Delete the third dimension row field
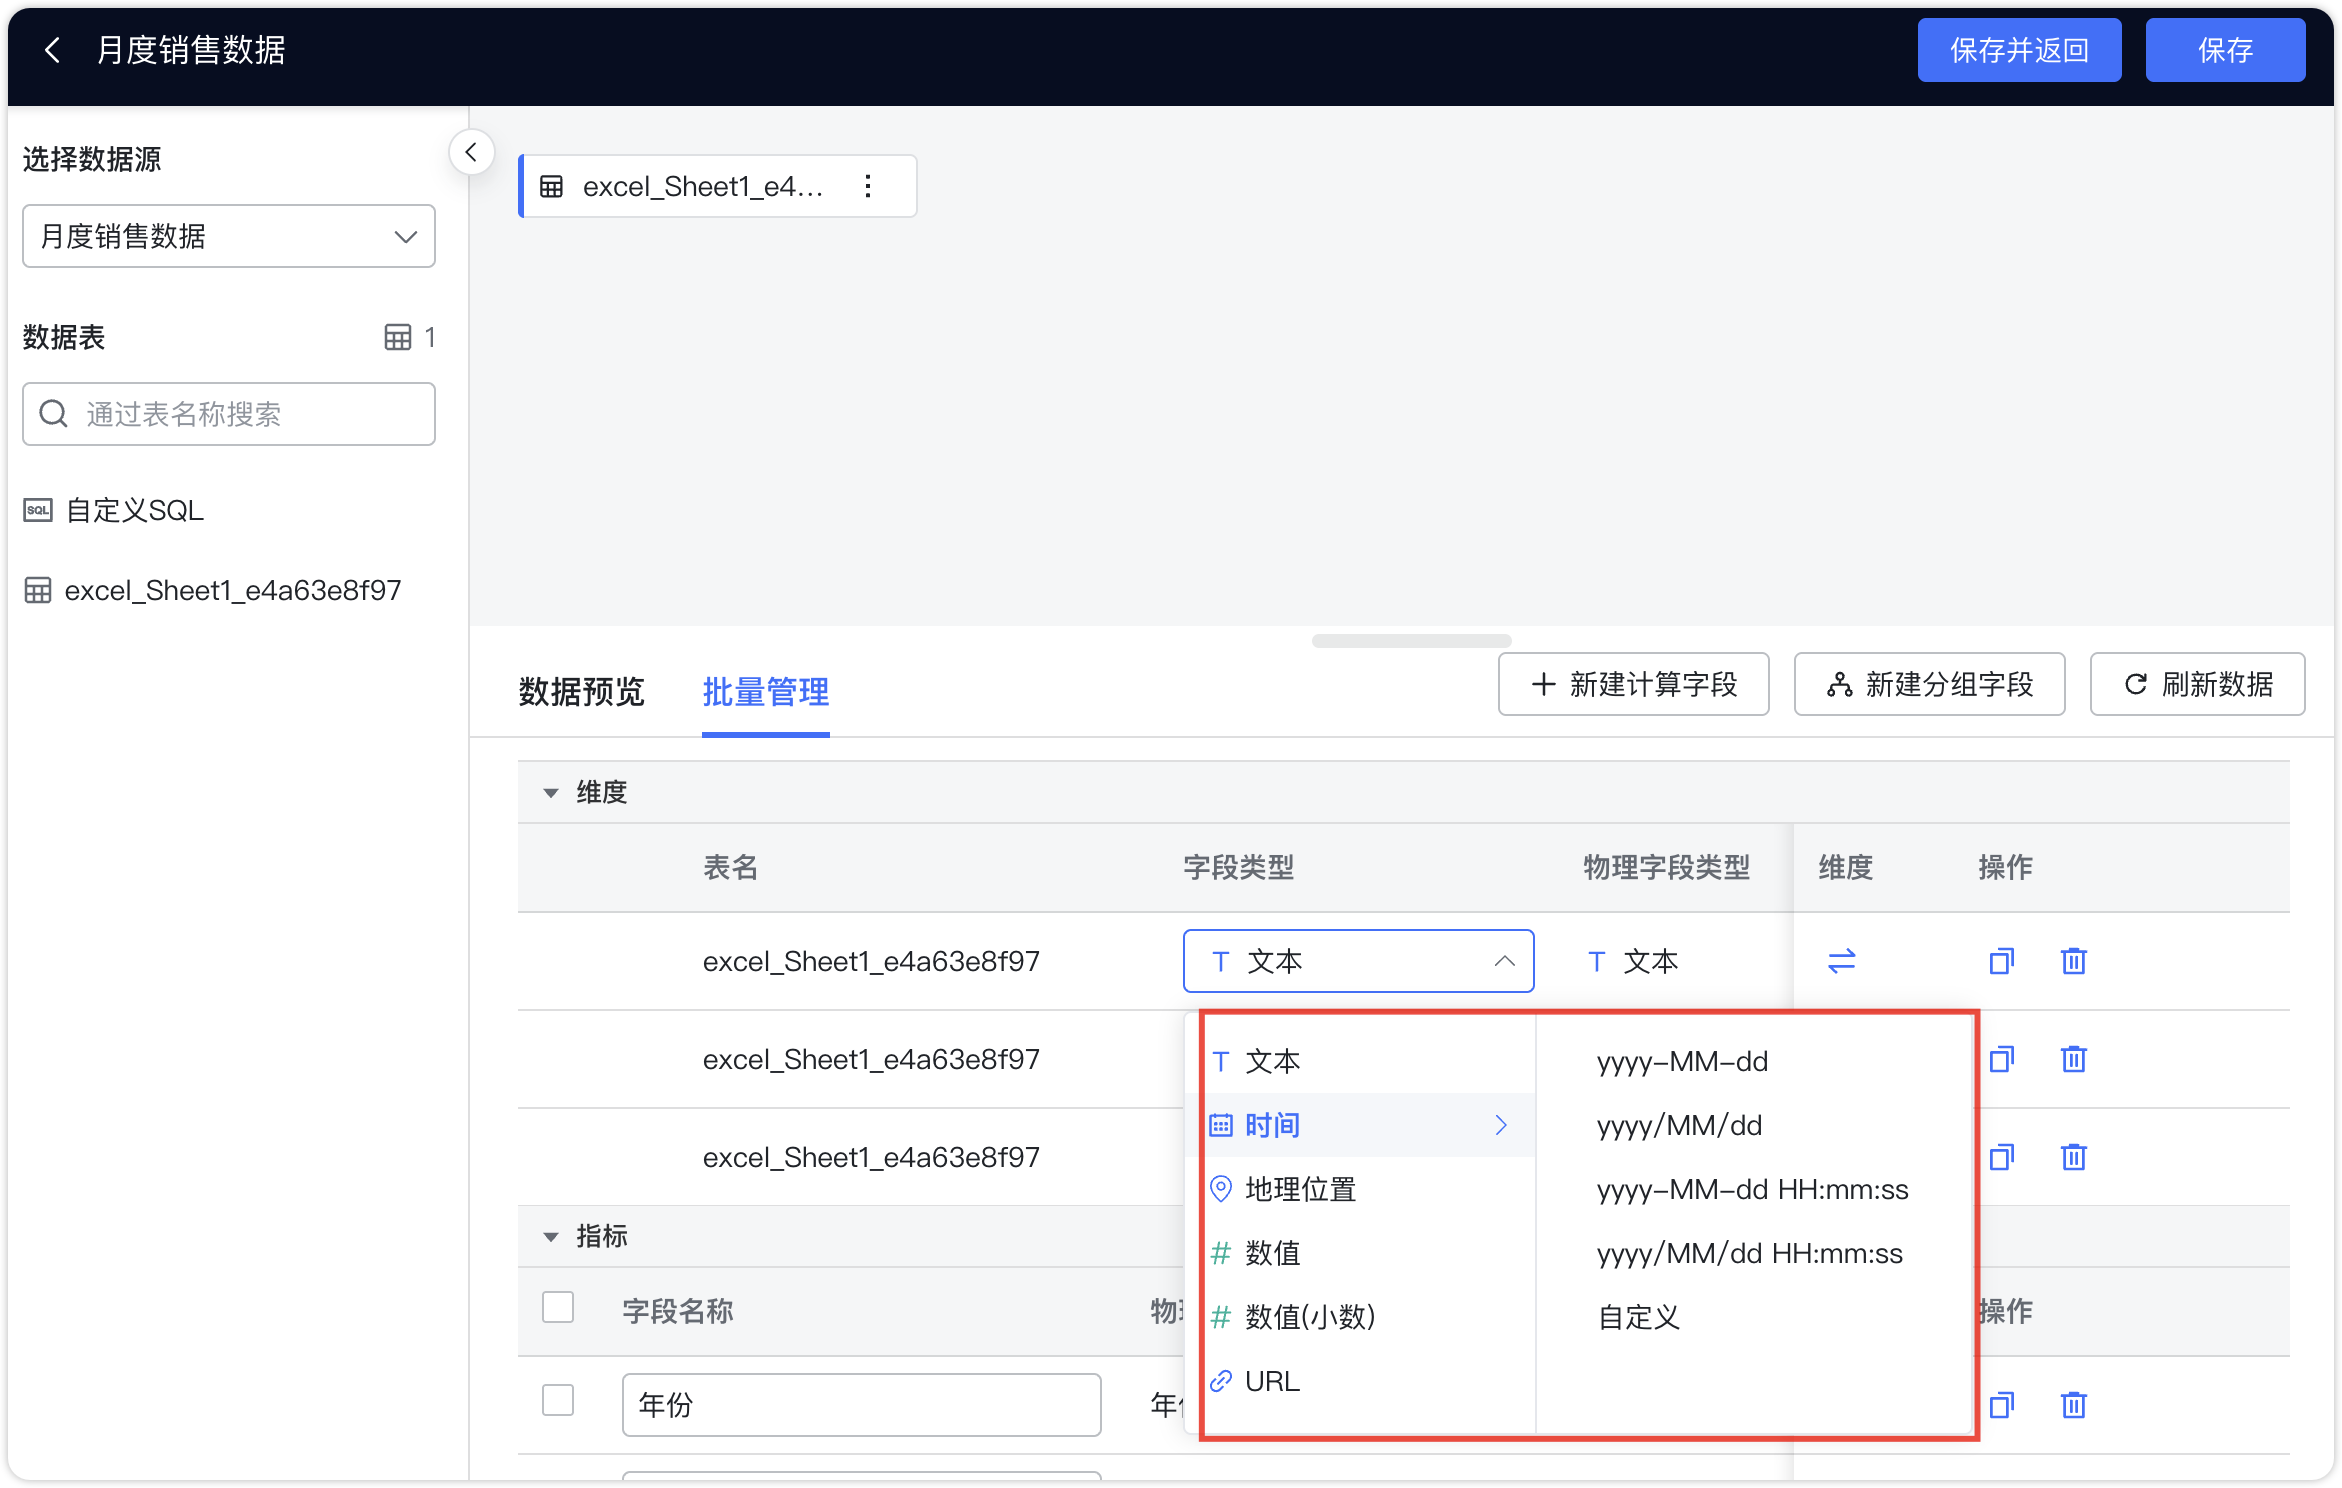The width and height of the screenshot is (2342, 1488). tap(2073, 1157)
